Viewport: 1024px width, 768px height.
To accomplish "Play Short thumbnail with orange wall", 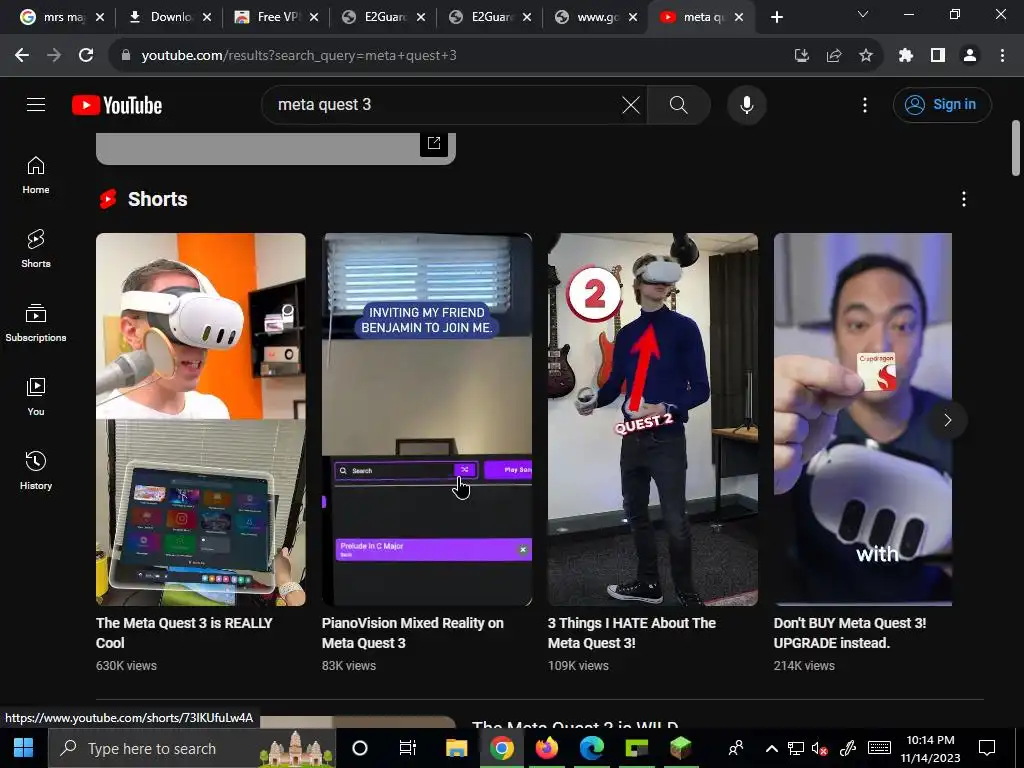I will 200,419.
